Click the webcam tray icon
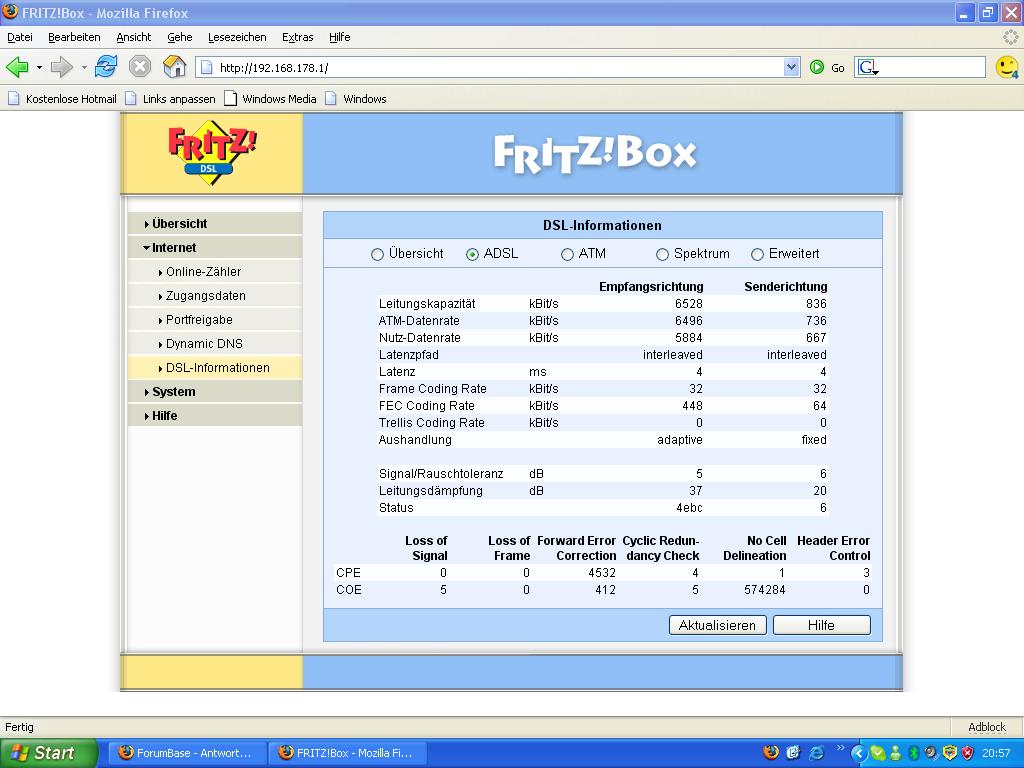 pyautogui.click(x=931, y=753)
